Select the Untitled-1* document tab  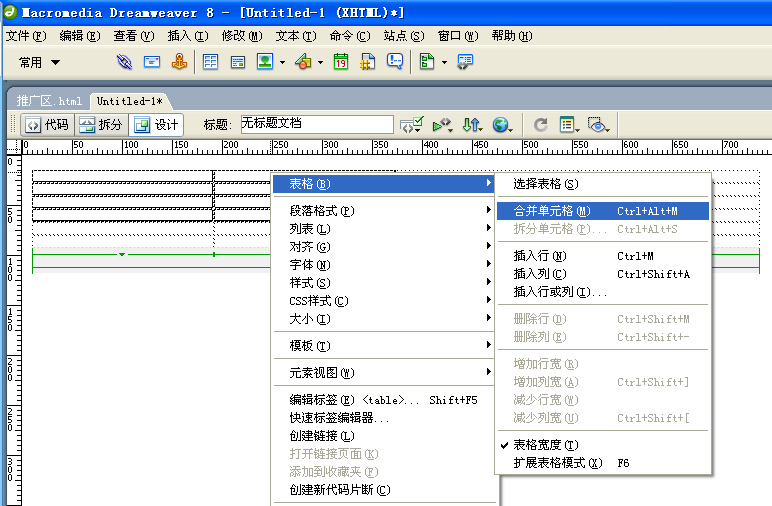129,101
